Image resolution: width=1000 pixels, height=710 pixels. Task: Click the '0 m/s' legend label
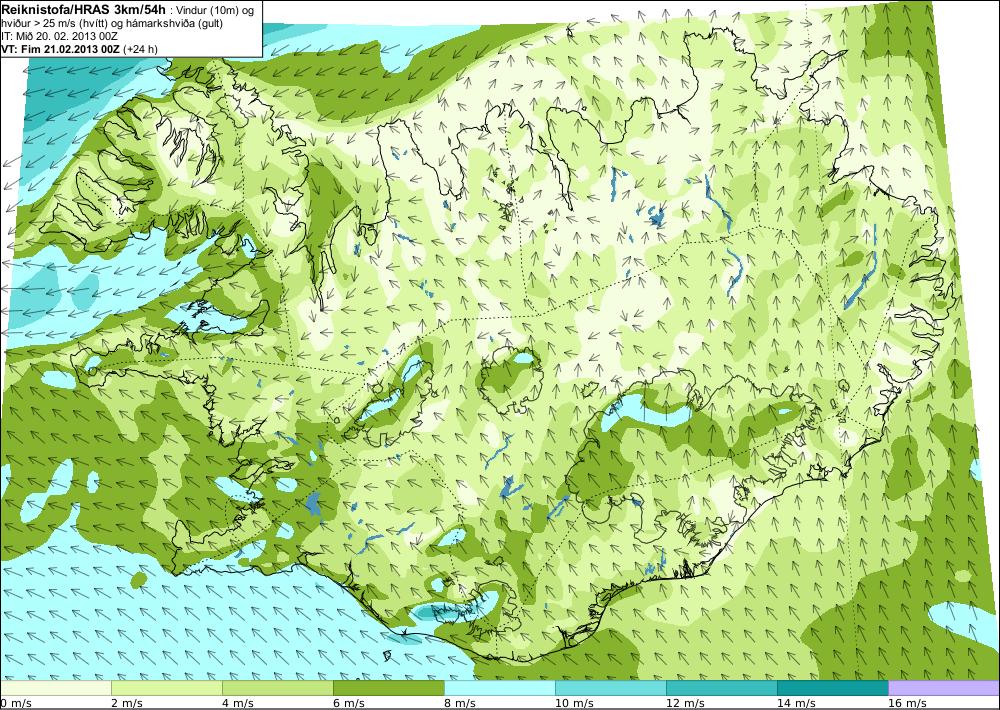(x=16, y=703)
